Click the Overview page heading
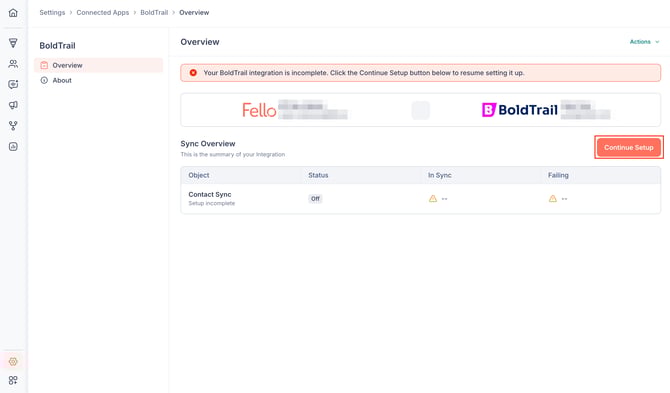670x393 pixels. pos(200,42)
